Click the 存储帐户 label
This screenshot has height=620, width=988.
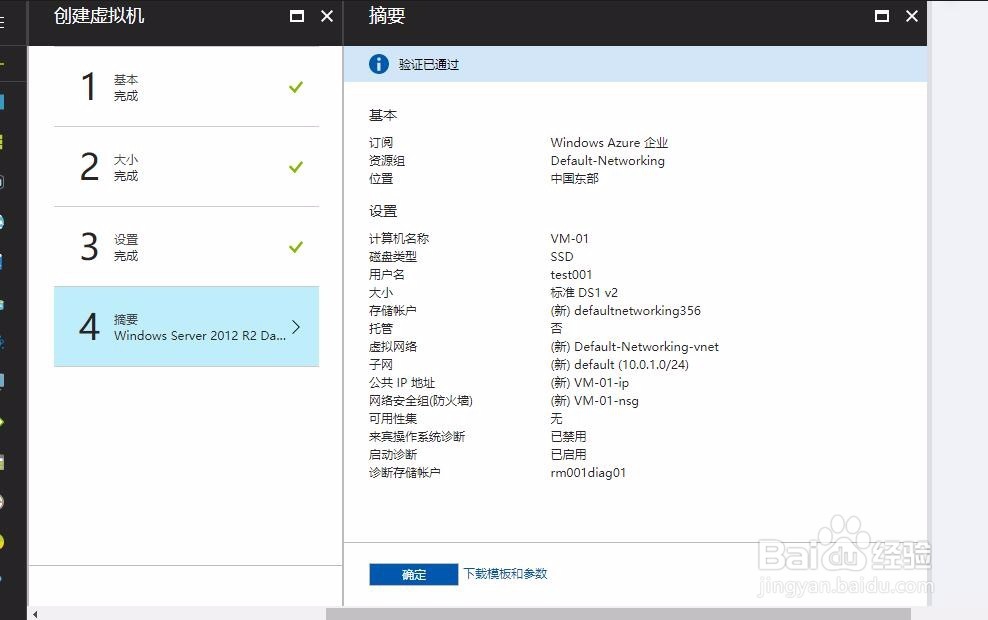[x=393, y=310]
